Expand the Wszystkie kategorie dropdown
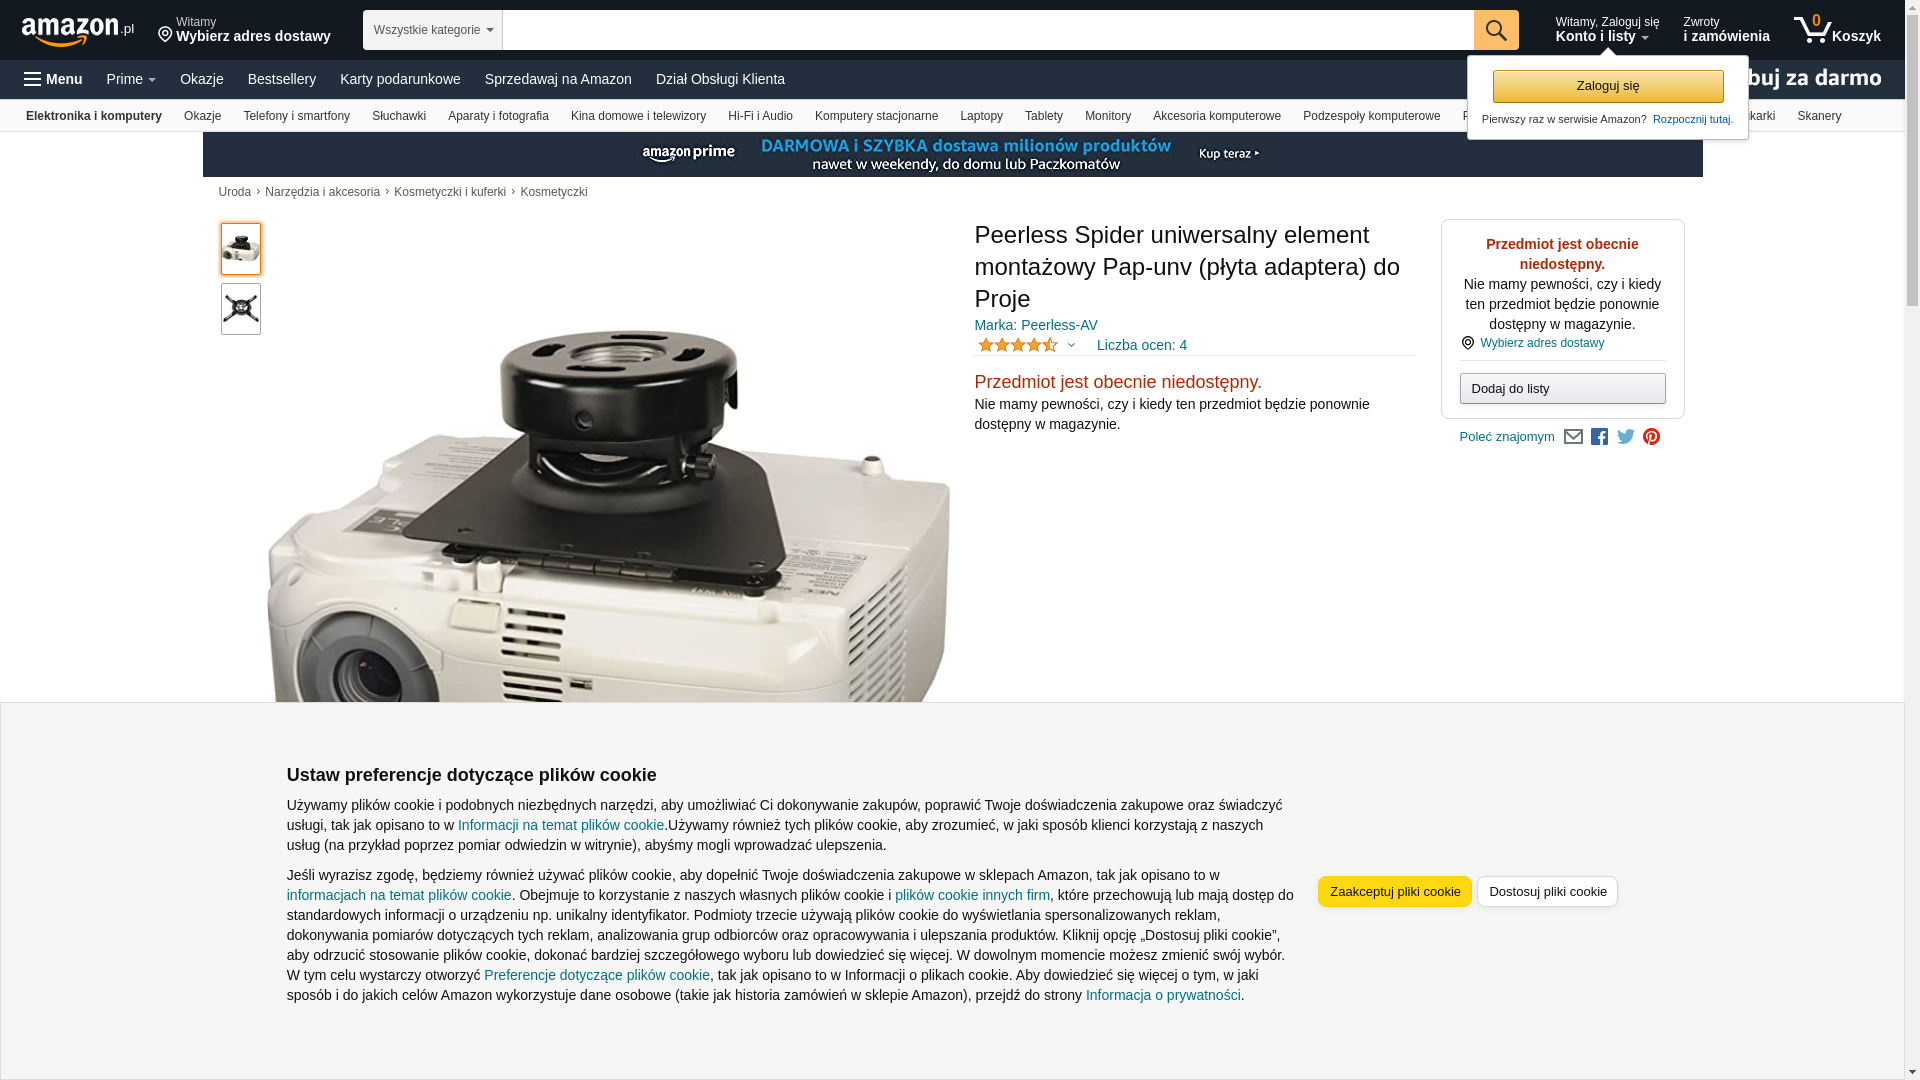The image size is (1920, 1080). (x=433, y=30)
